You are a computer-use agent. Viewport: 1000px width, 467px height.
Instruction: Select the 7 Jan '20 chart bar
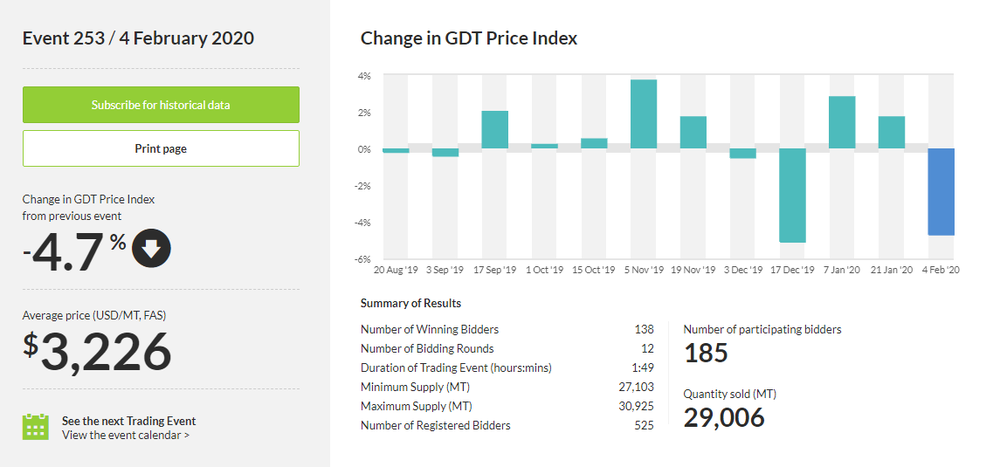pyautogui.click(x=842, y=123)
